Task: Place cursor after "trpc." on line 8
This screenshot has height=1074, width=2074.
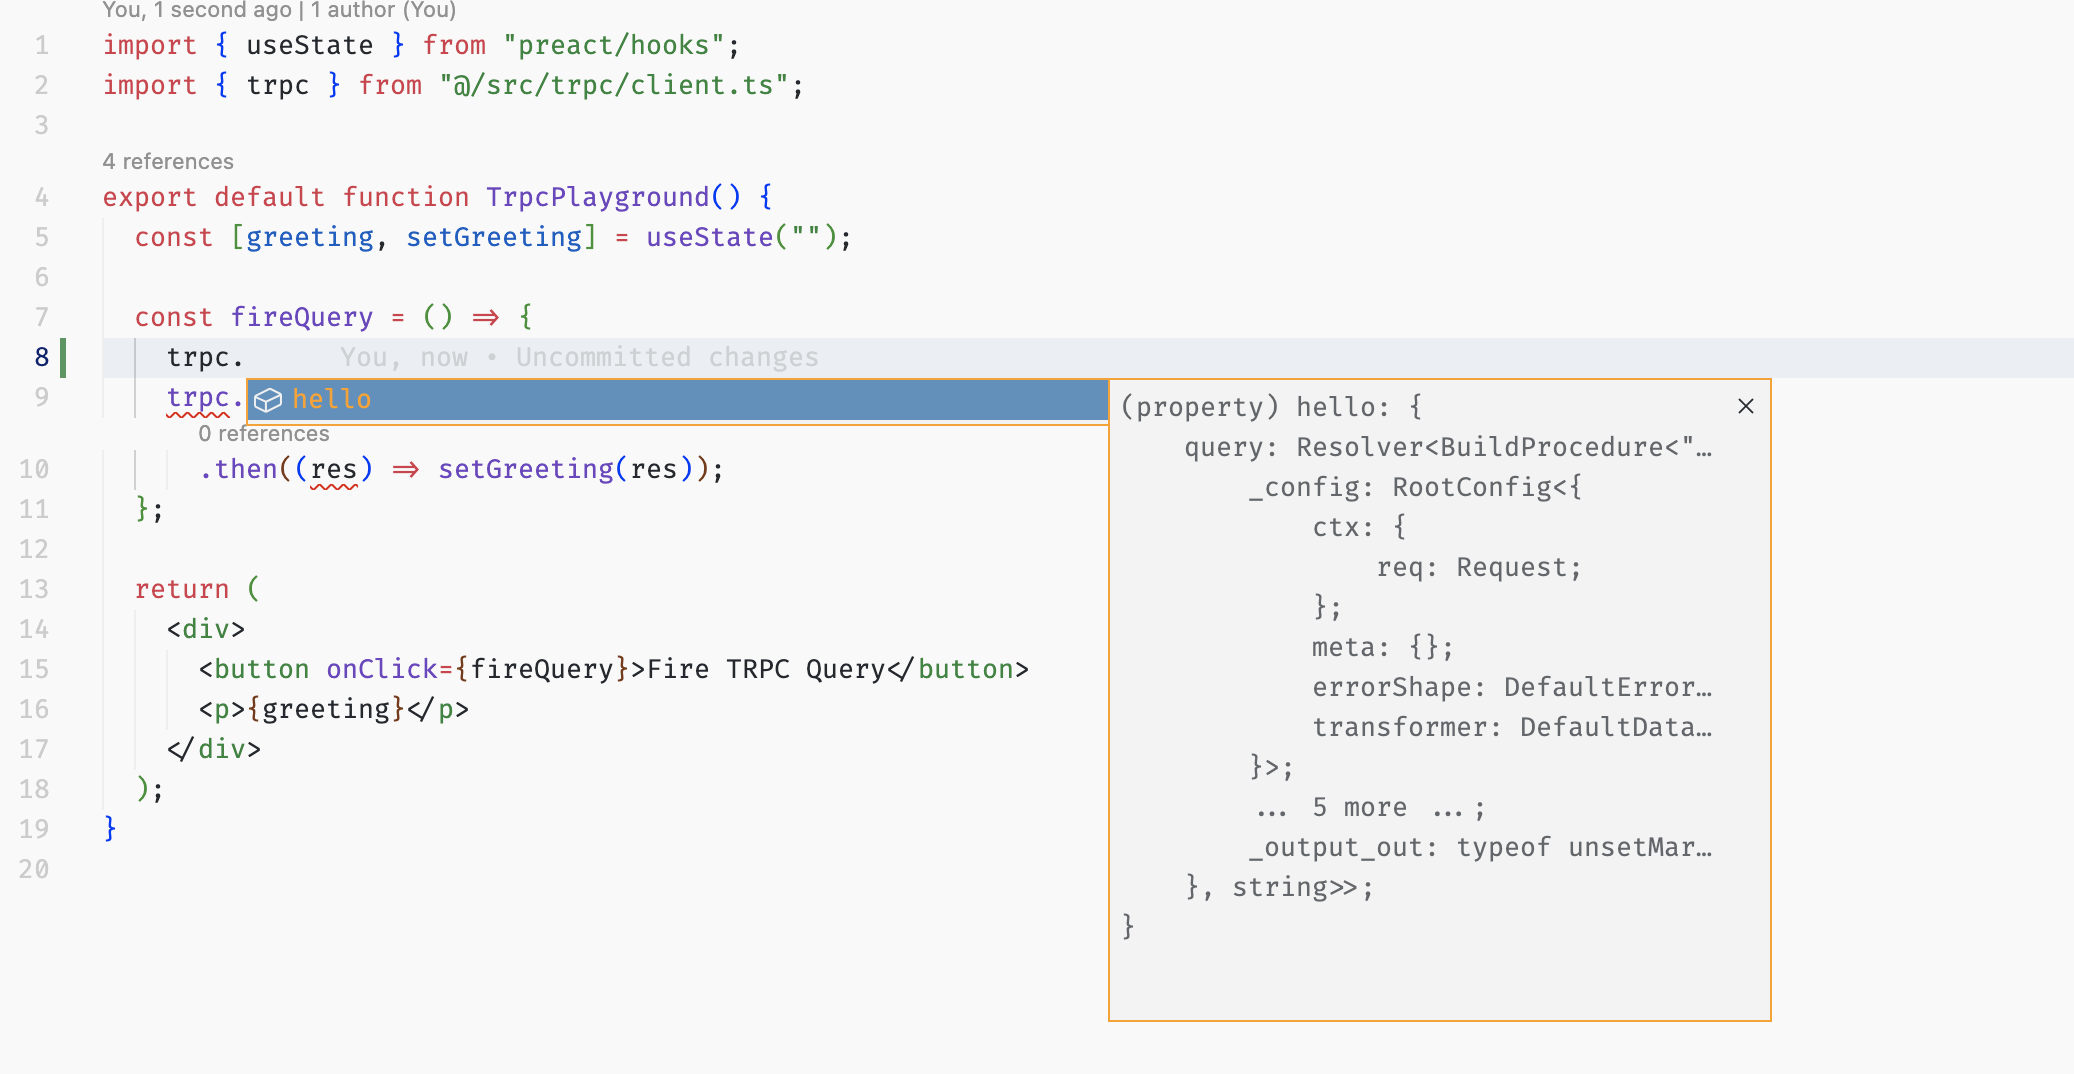Action: pos(245,358)
